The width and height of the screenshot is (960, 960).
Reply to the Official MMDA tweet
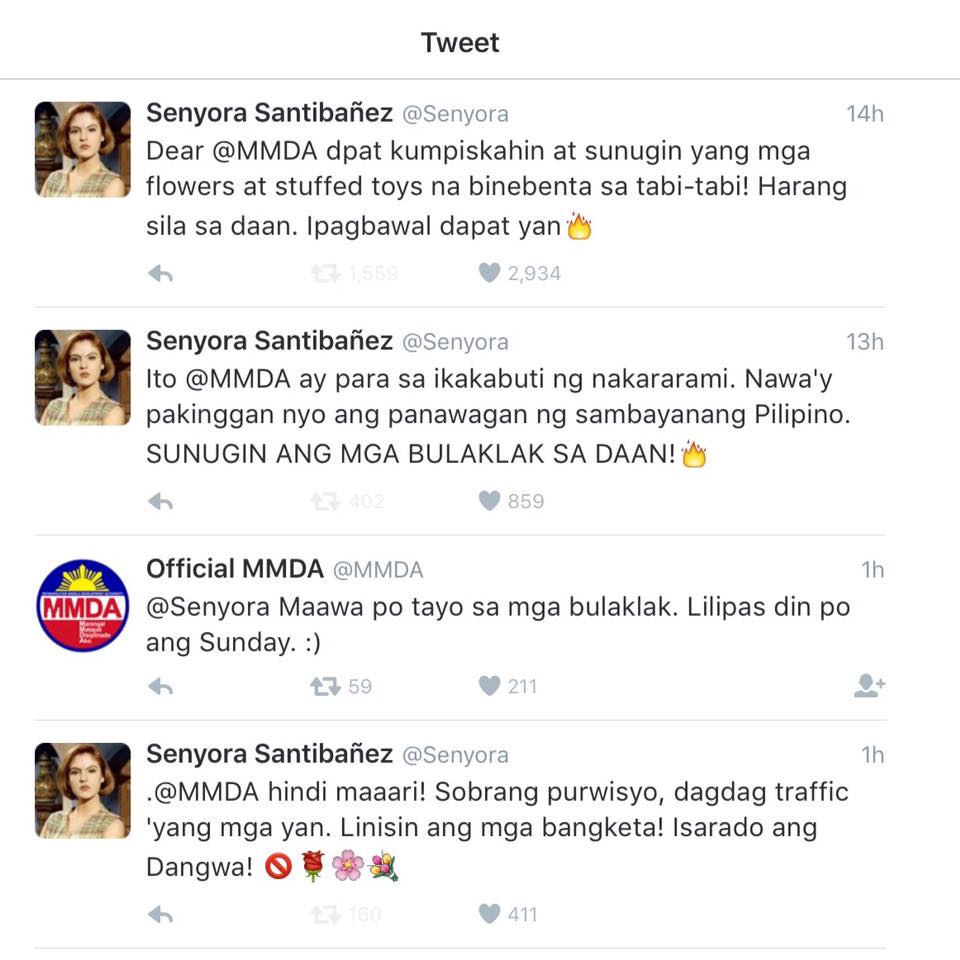point(160,687)
